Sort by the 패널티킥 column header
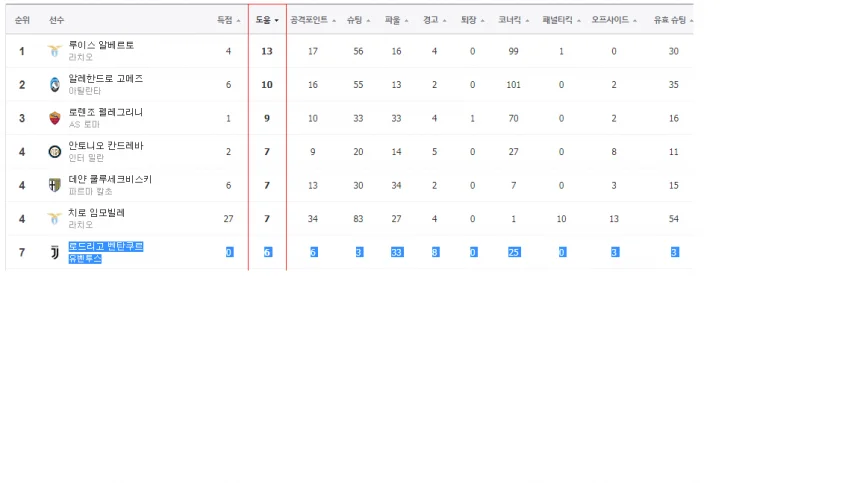Screen dimensions: 860x483 (561, 20)
